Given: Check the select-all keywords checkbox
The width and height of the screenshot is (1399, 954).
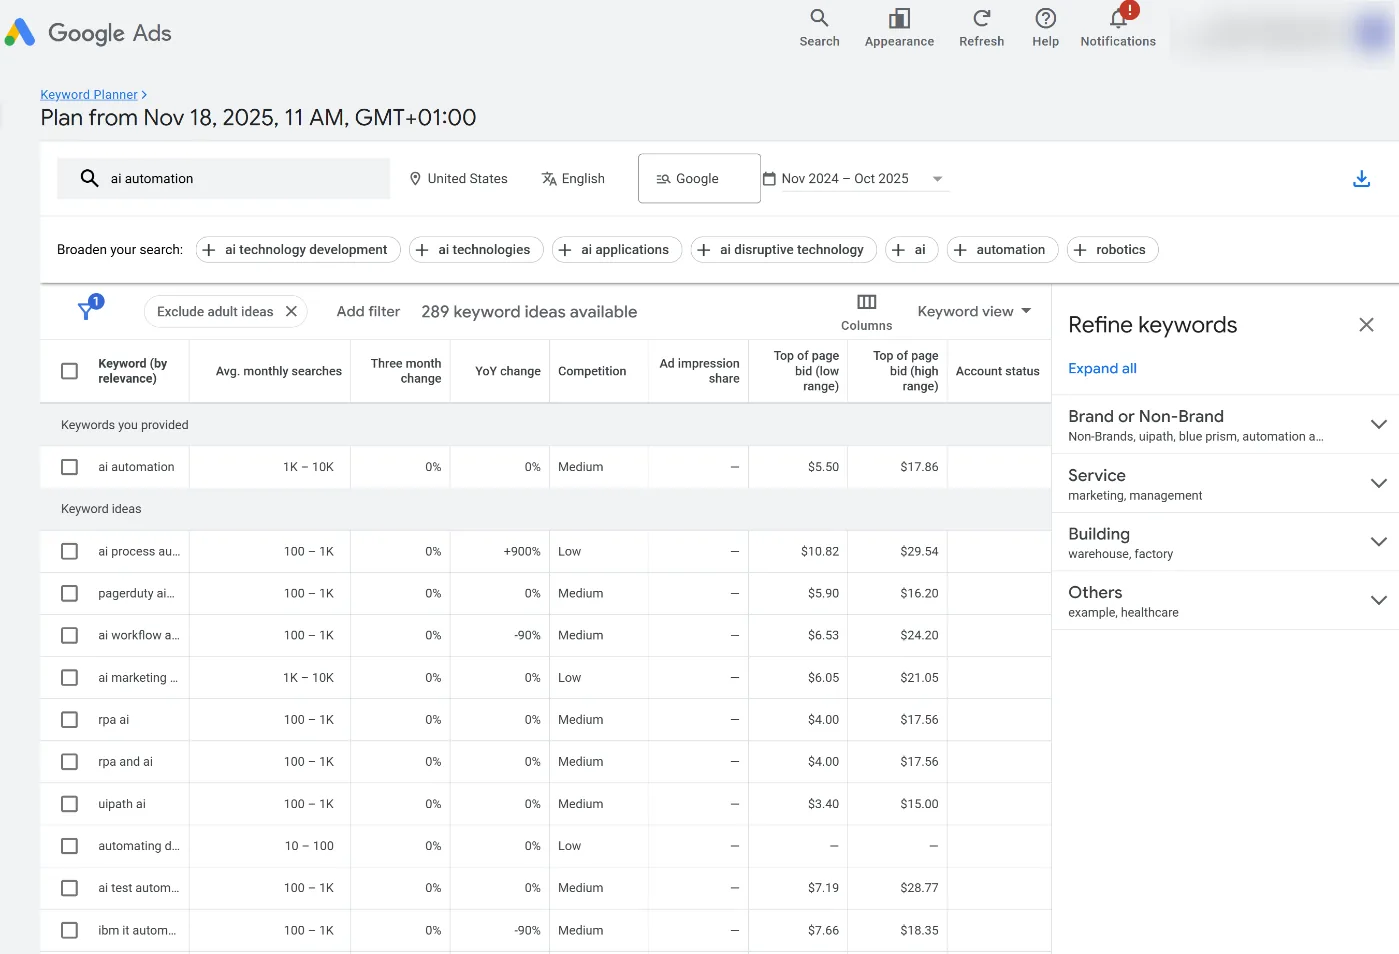Looking at the screenshot, I should [69, 370].
